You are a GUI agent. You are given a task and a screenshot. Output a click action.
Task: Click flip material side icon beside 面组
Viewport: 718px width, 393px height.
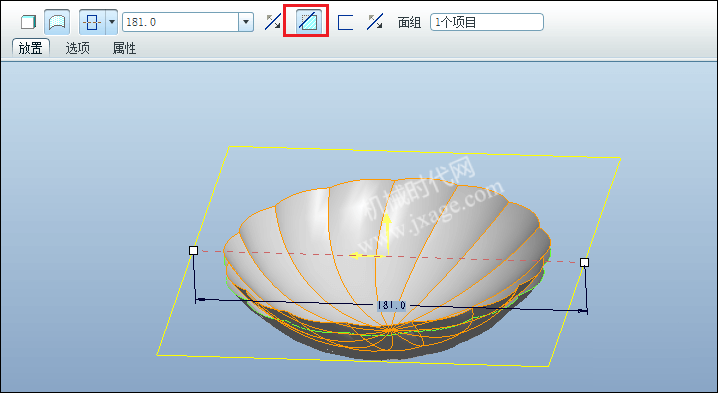(x=375, y=22)
